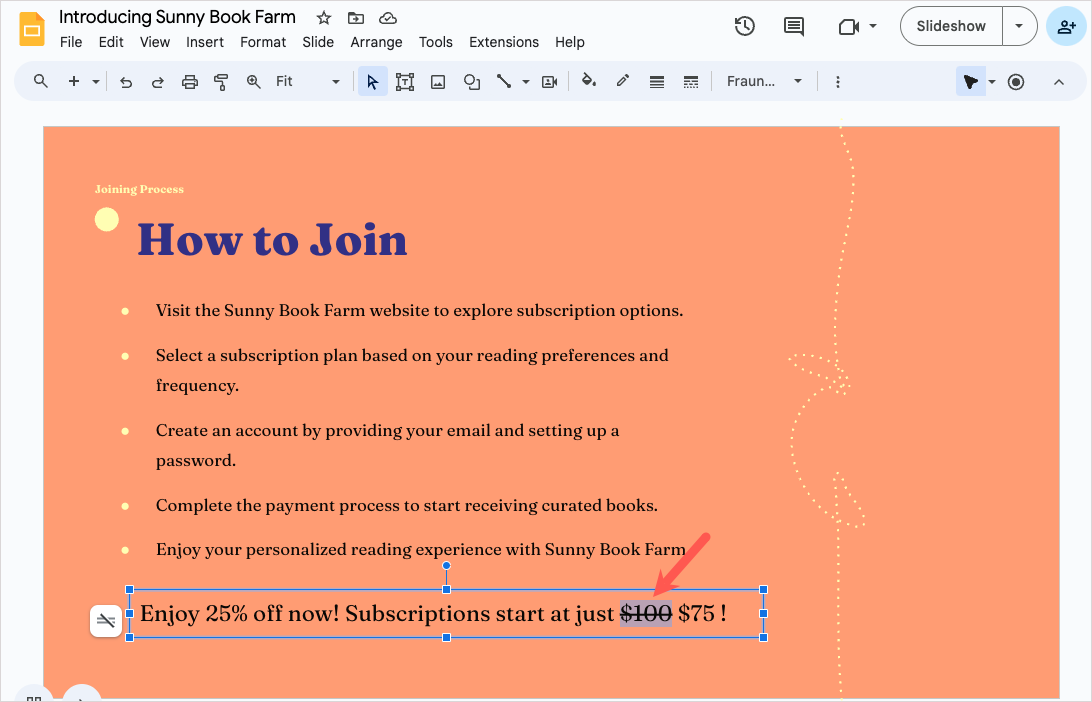Screen dimensions: 1092x702
Task: Insert a text box
Action: point(405,82)
